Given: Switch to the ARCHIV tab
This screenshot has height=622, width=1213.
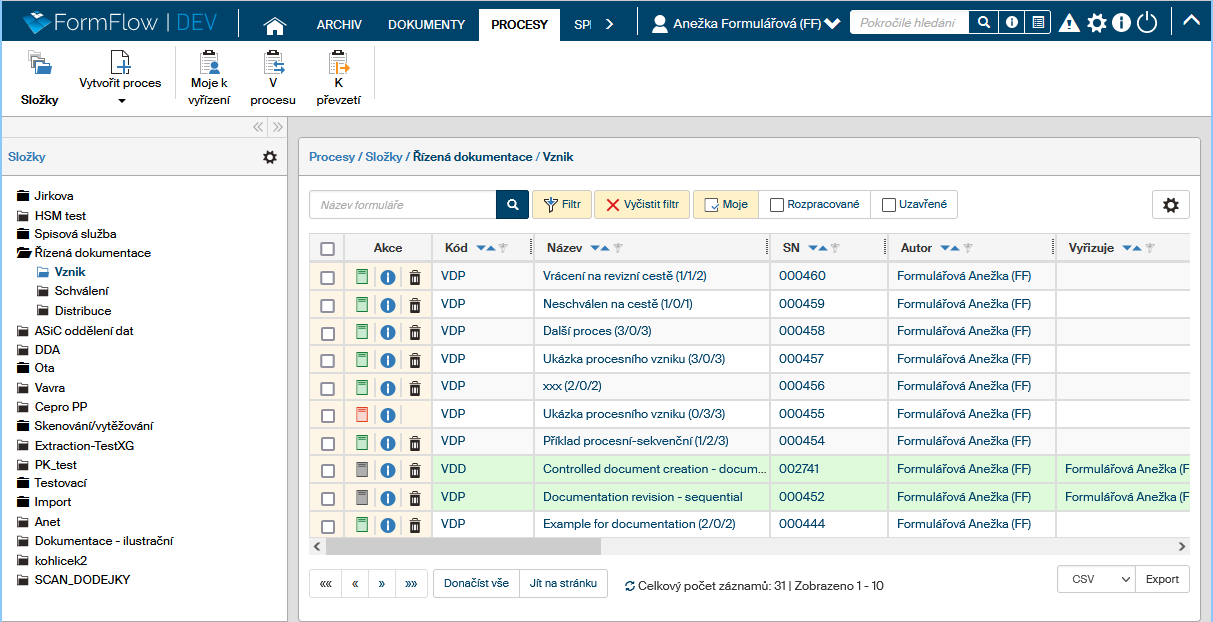Looking at the screenshot, I should tap(339, 25).
